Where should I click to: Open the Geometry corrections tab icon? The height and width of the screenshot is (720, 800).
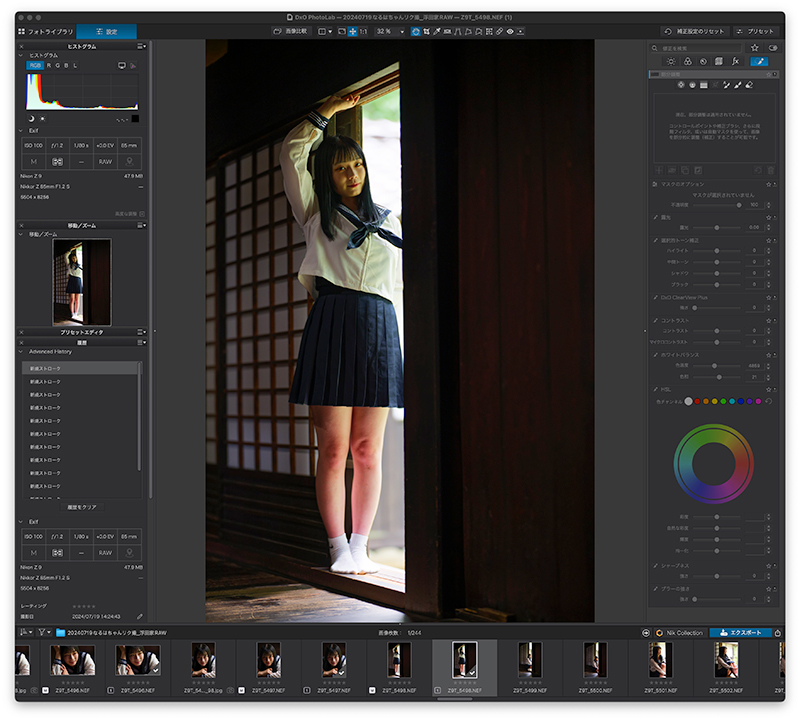tap(719, 62)
